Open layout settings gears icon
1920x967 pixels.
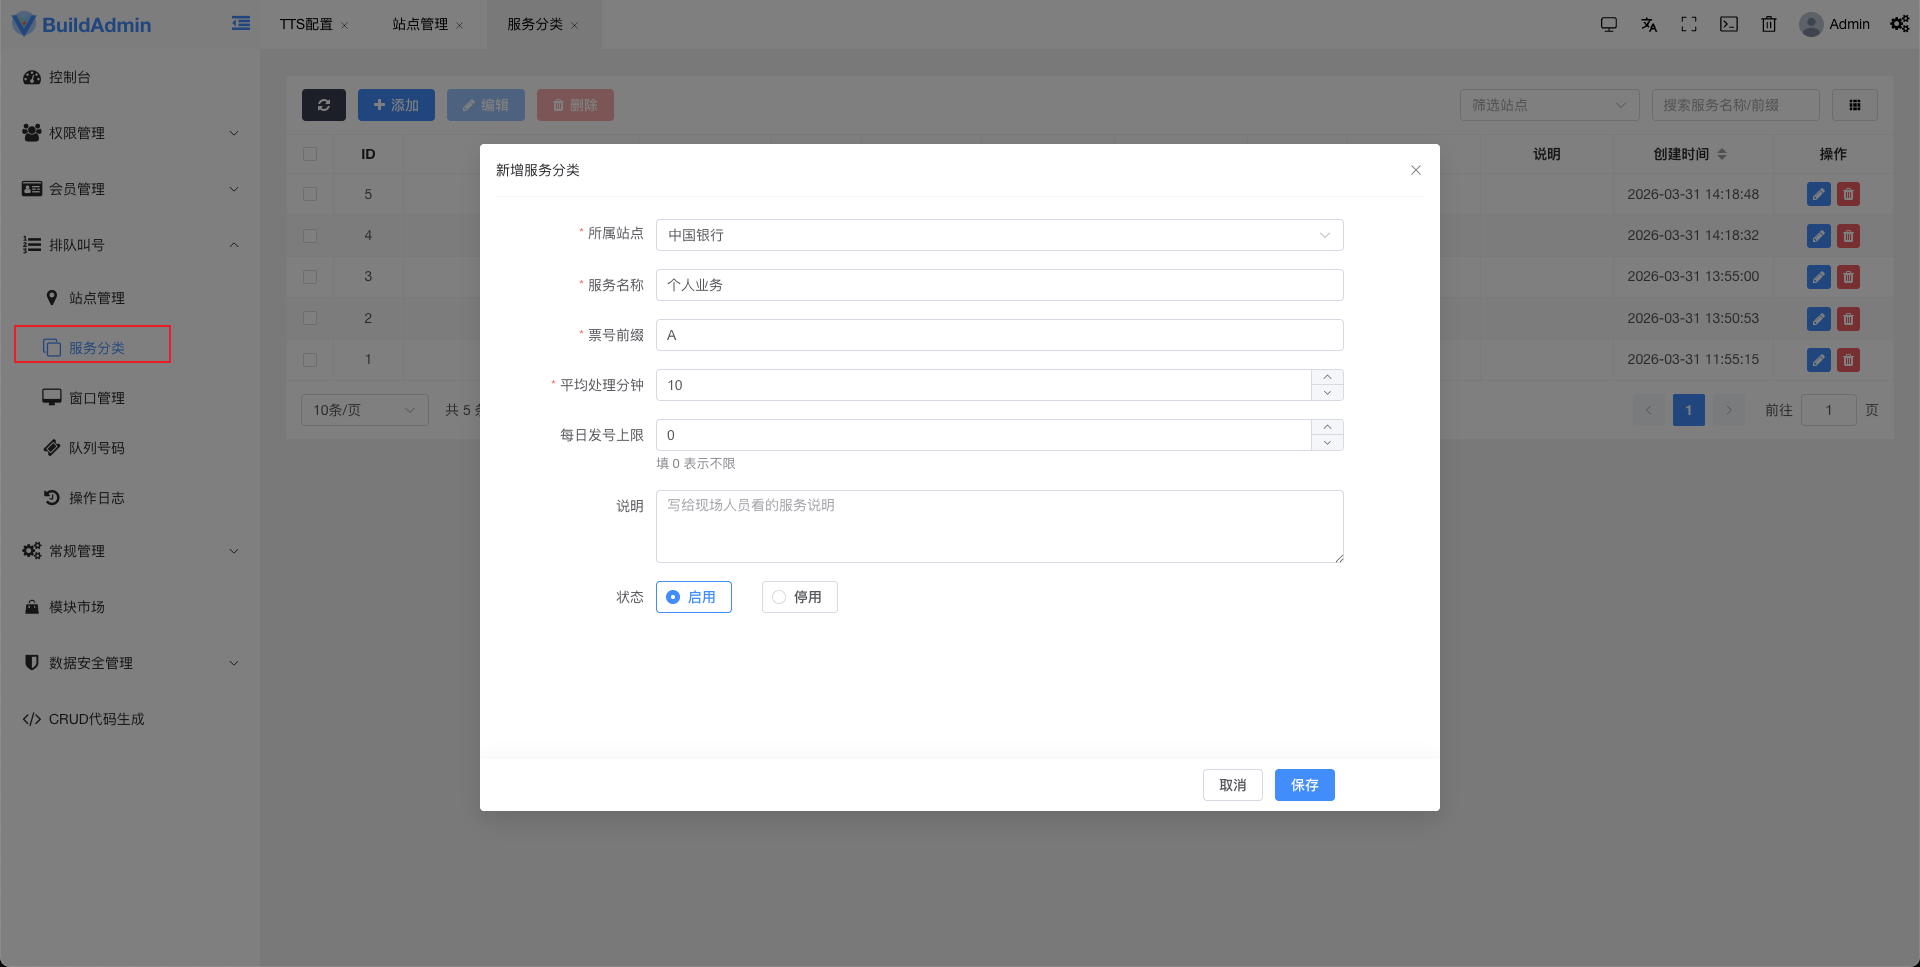tap(1899, 24)
